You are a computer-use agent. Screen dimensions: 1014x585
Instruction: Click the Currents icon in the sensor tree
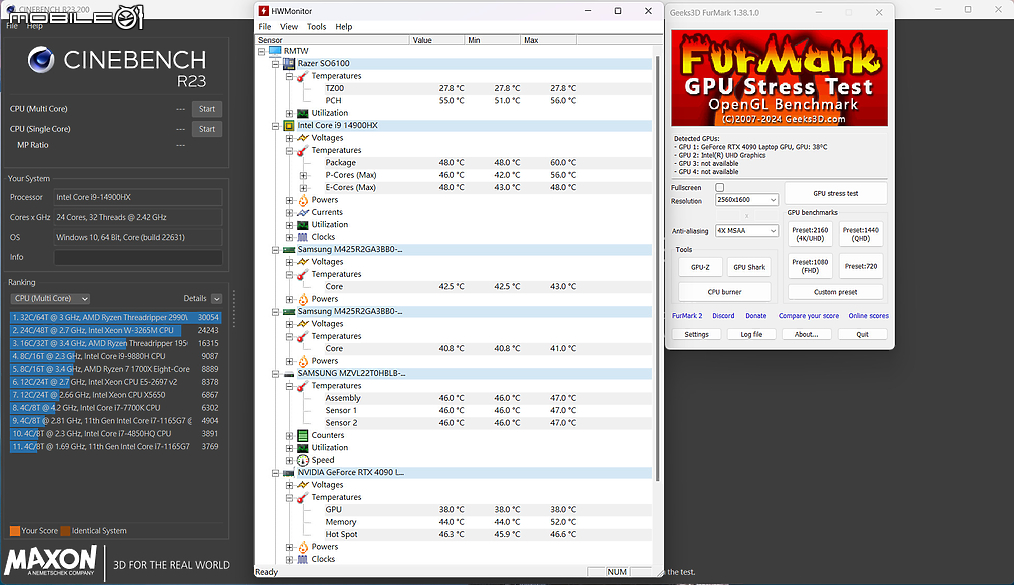(302, 212)
